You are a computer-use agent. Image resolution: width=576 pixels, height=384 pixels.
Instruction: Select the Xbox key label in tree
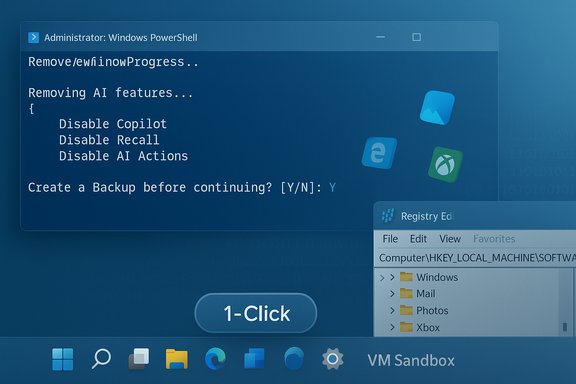point(428,327)
